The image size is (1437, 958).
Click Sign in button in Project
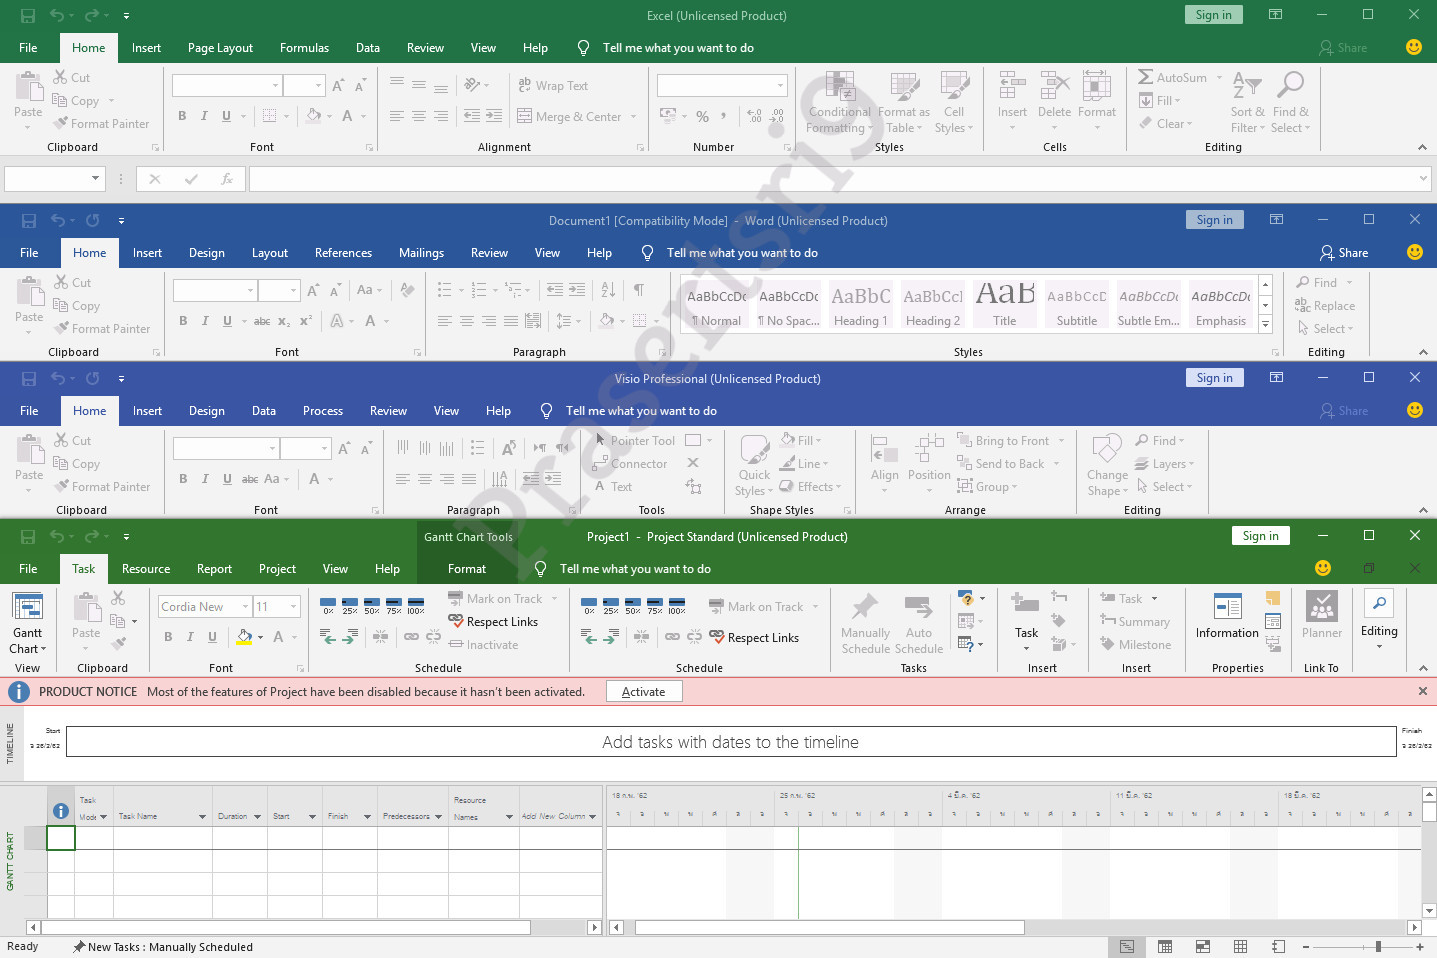point(1260,536)
